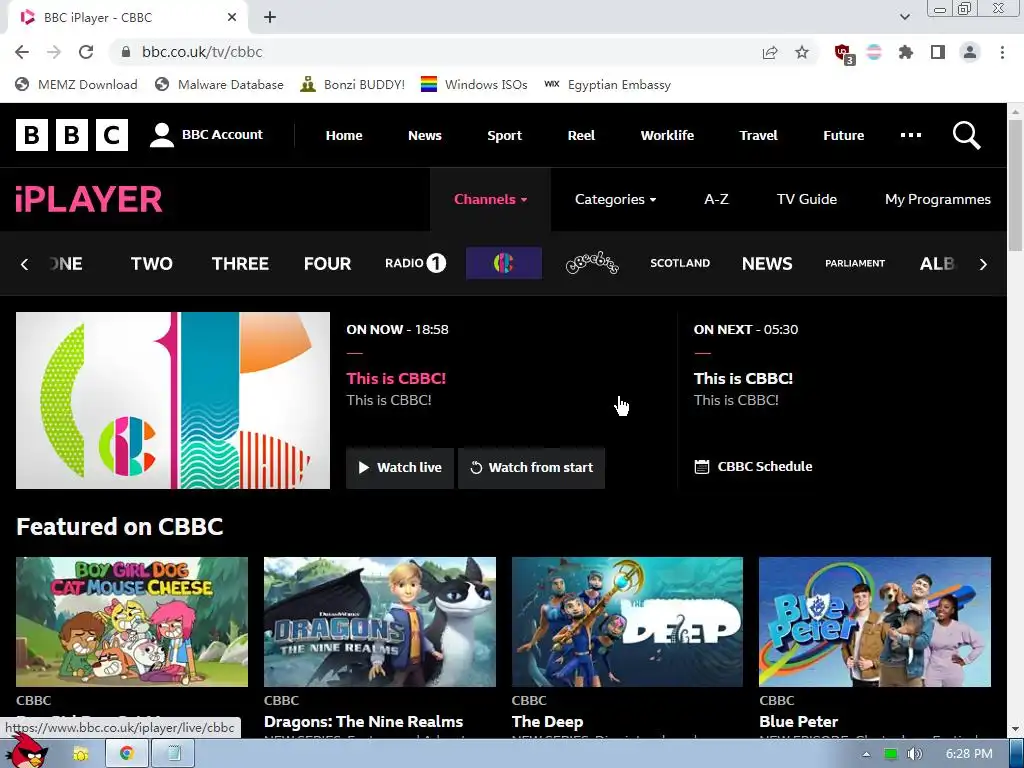
Task: Click the share page icon in the address bar
Action: point(770,52)
